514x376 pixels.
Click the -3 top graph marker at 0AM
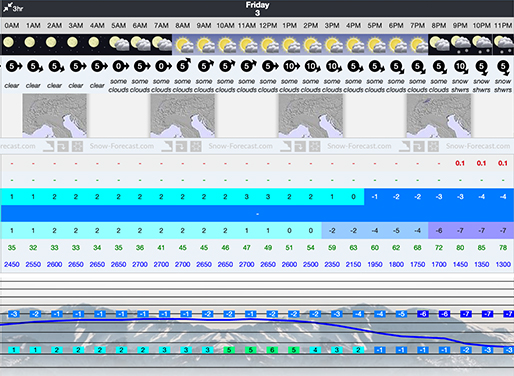point(14,314)
